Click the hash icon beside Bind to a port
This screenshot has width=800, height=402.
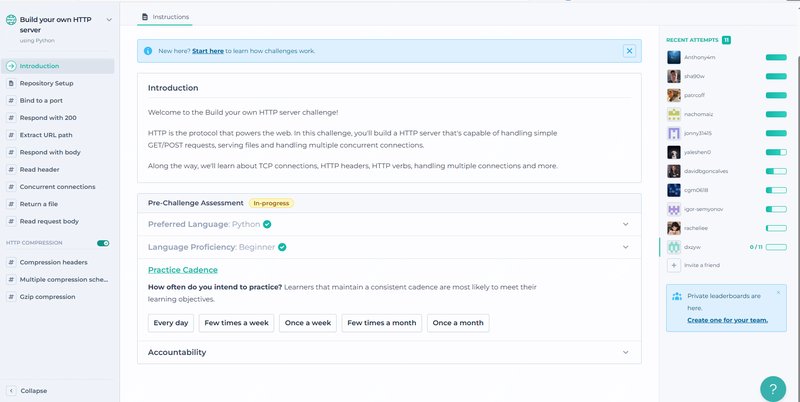pos(11,101)
